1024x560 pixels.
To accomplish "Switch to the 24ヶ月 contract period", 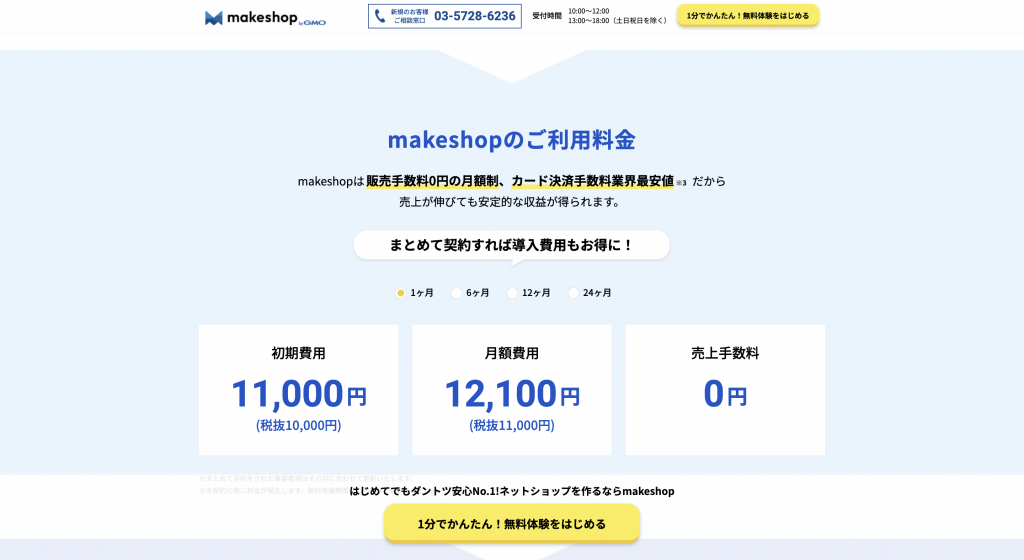I will tap(574, 293).
